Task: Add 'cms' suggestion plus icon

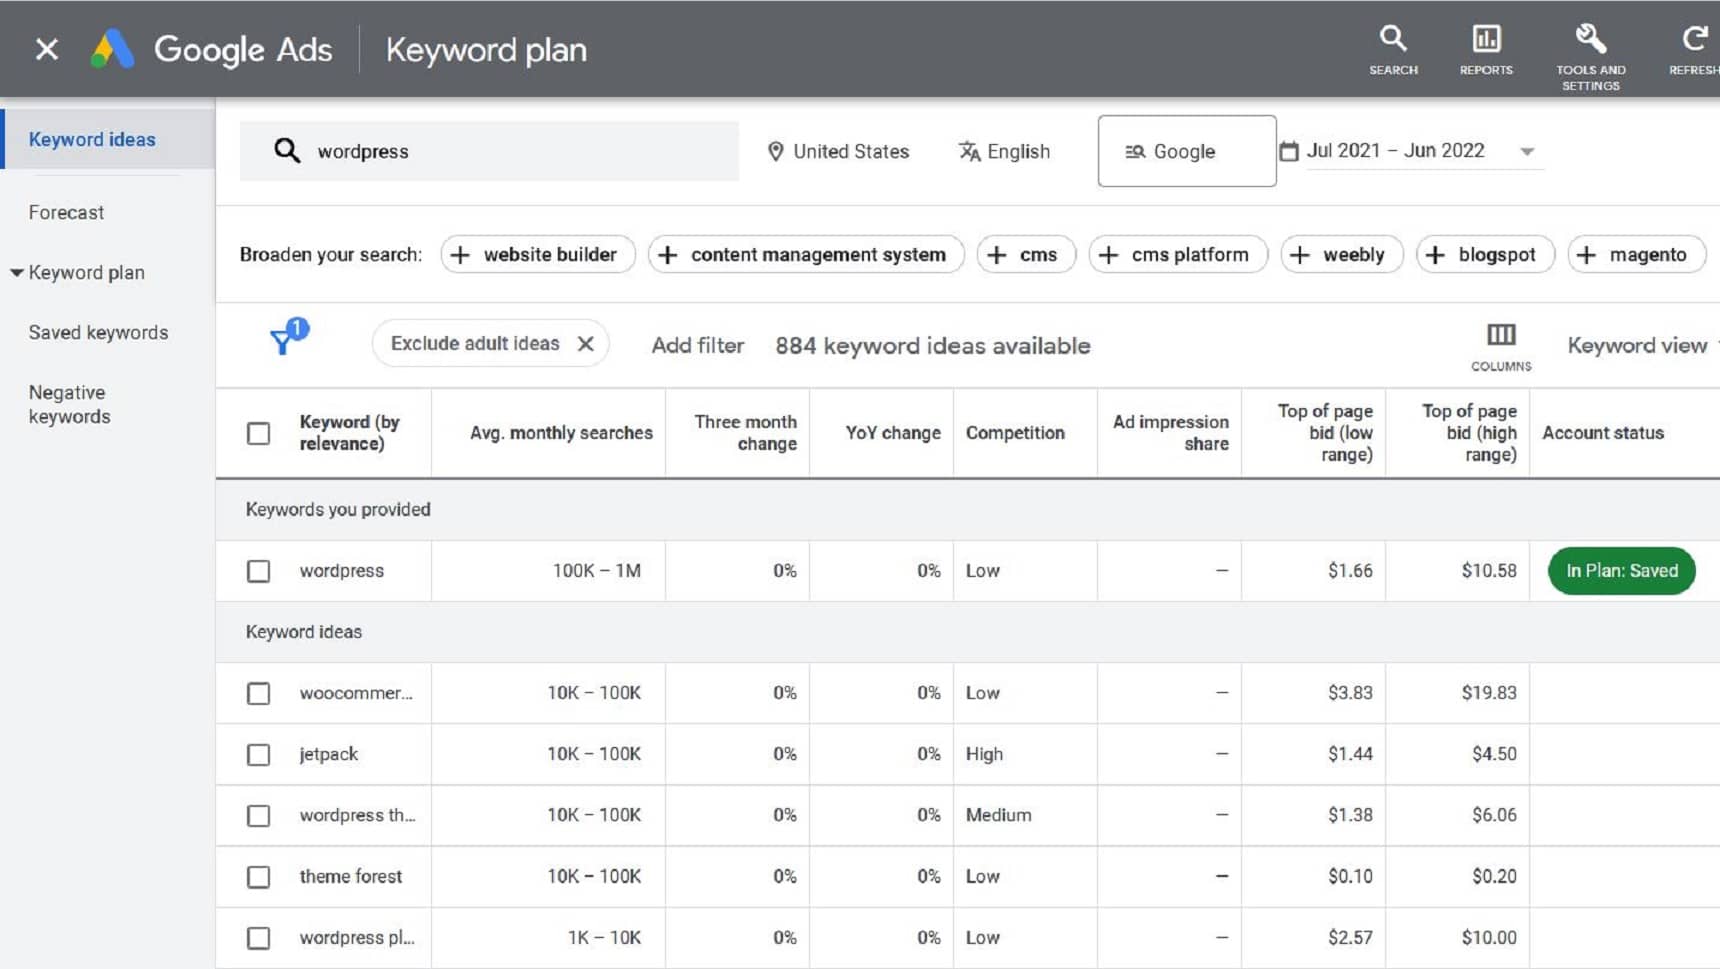Action: pyautogui.click(x=996, y=255)
